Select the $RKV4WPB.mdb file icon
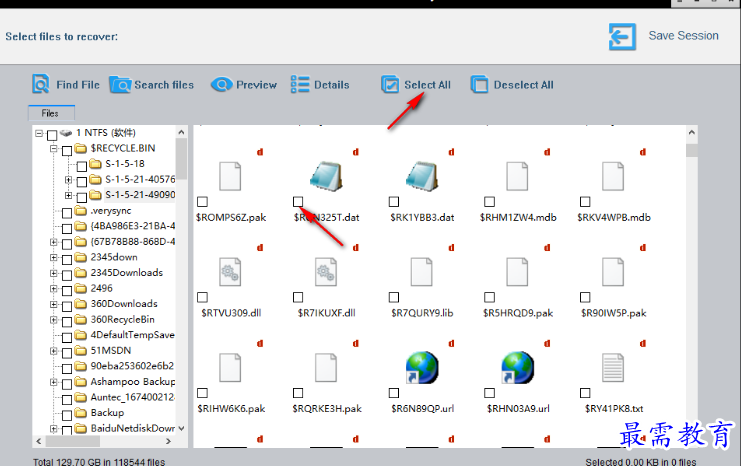The width and height of the screenshot is (741, 466). (613, 176)
